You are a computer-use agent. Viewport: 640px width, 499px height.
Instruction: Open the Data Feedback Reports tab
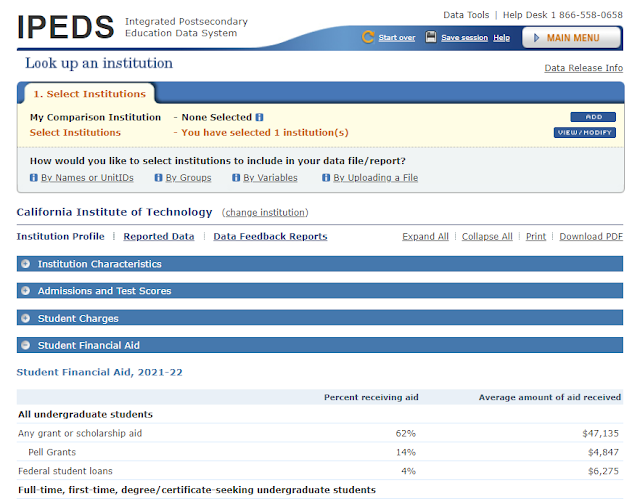(270, 237)
